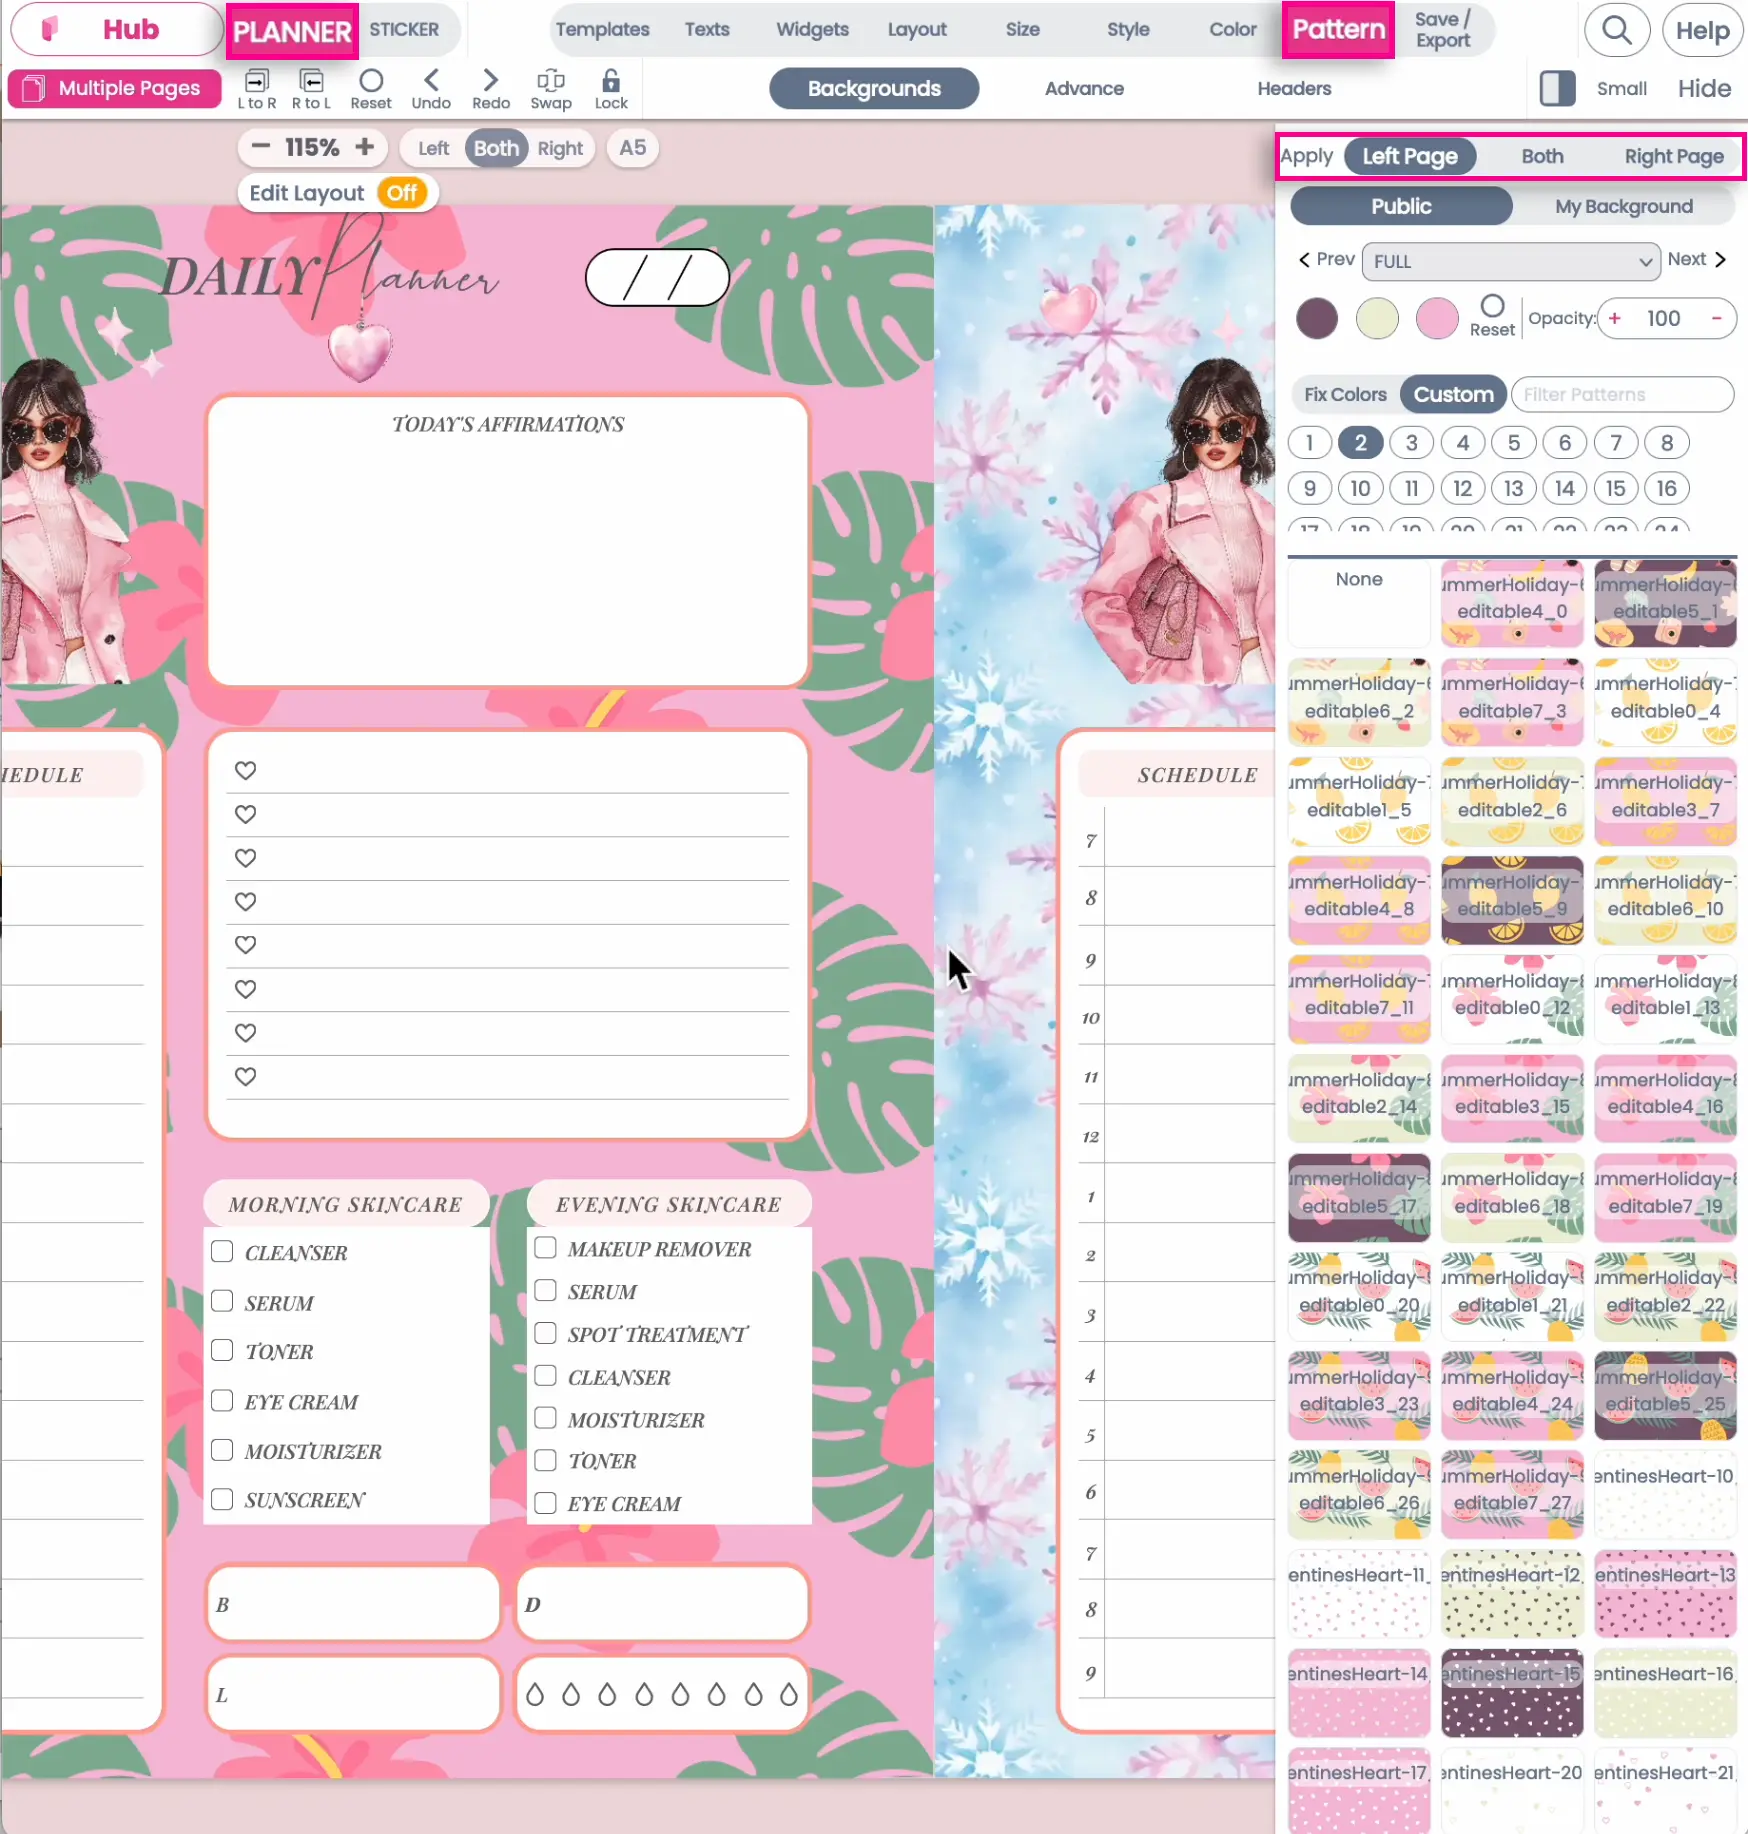Click Prev to go back in pattern categories

tap(1325, 260)
